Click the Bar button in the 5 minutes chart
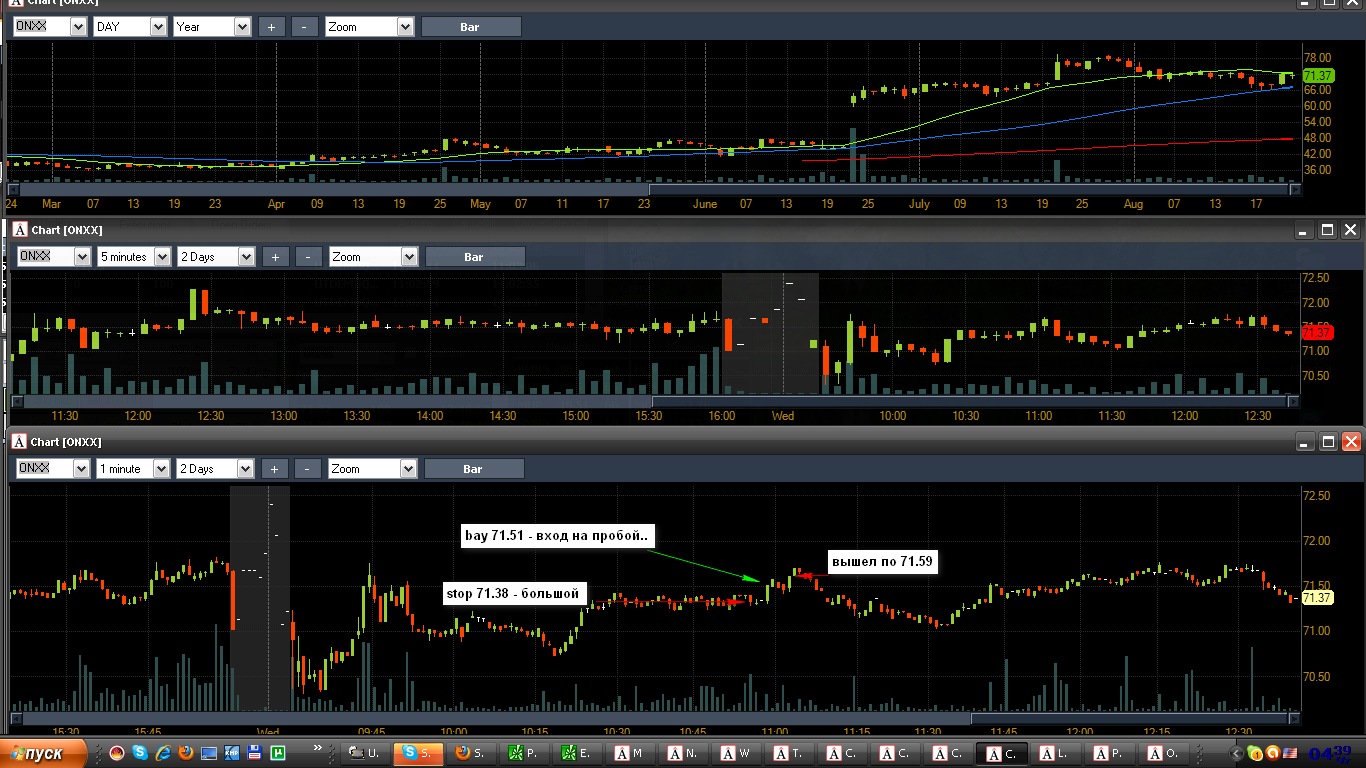 [475, 257]
